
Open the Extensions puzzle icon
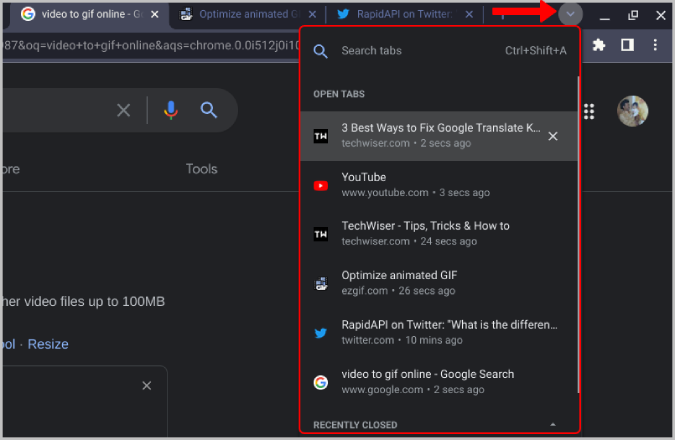[599, 45]
